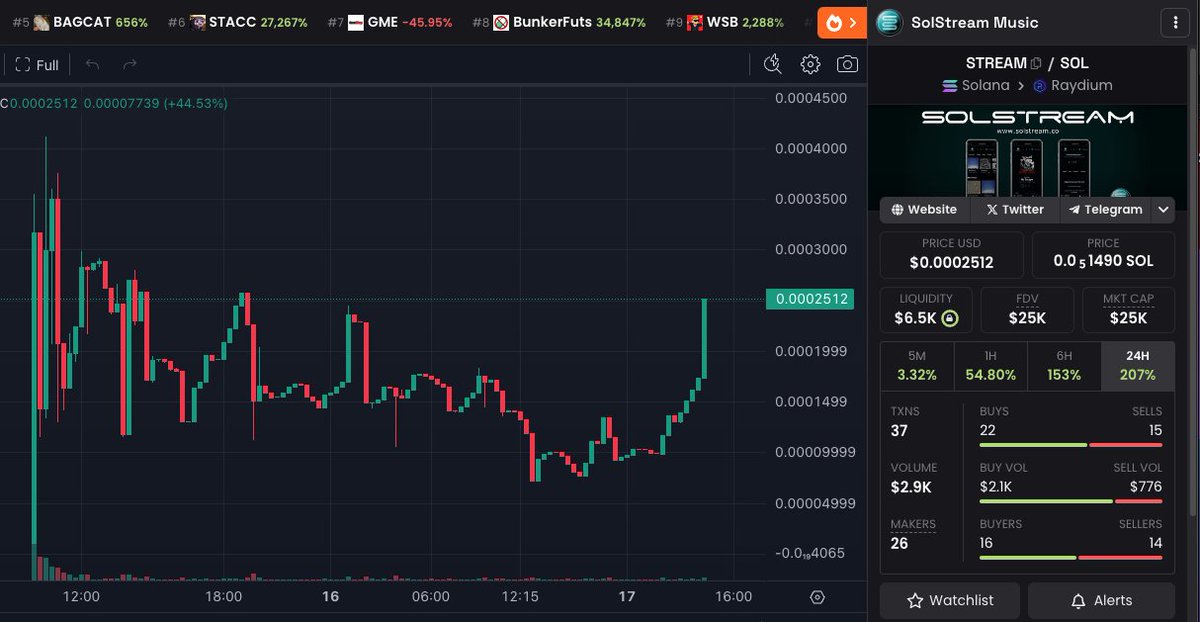Viewport: 1200px width, 622px height.
Task: Click the PRICE 1490 SOL box
Action: click(1103, 254)
